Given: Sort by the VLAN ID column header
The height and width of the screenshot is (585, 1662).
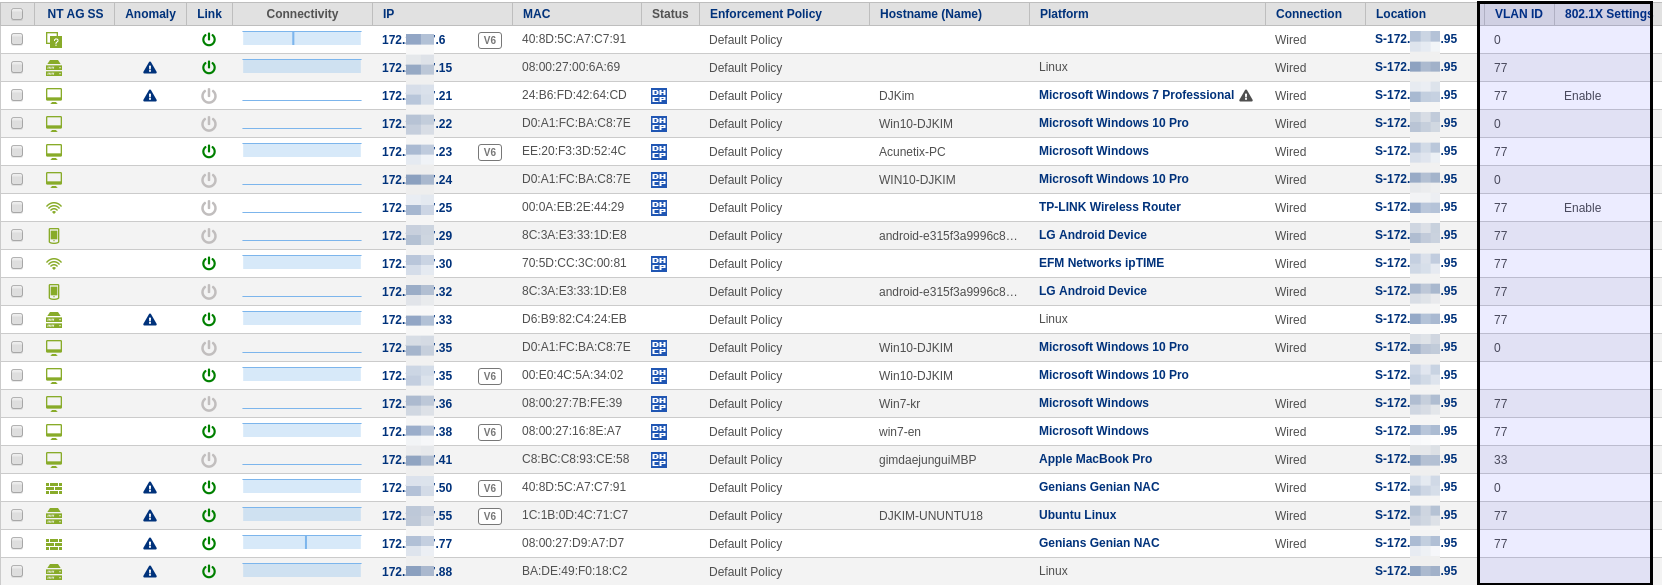Looking at the screenshot, I should point(1518,14).
